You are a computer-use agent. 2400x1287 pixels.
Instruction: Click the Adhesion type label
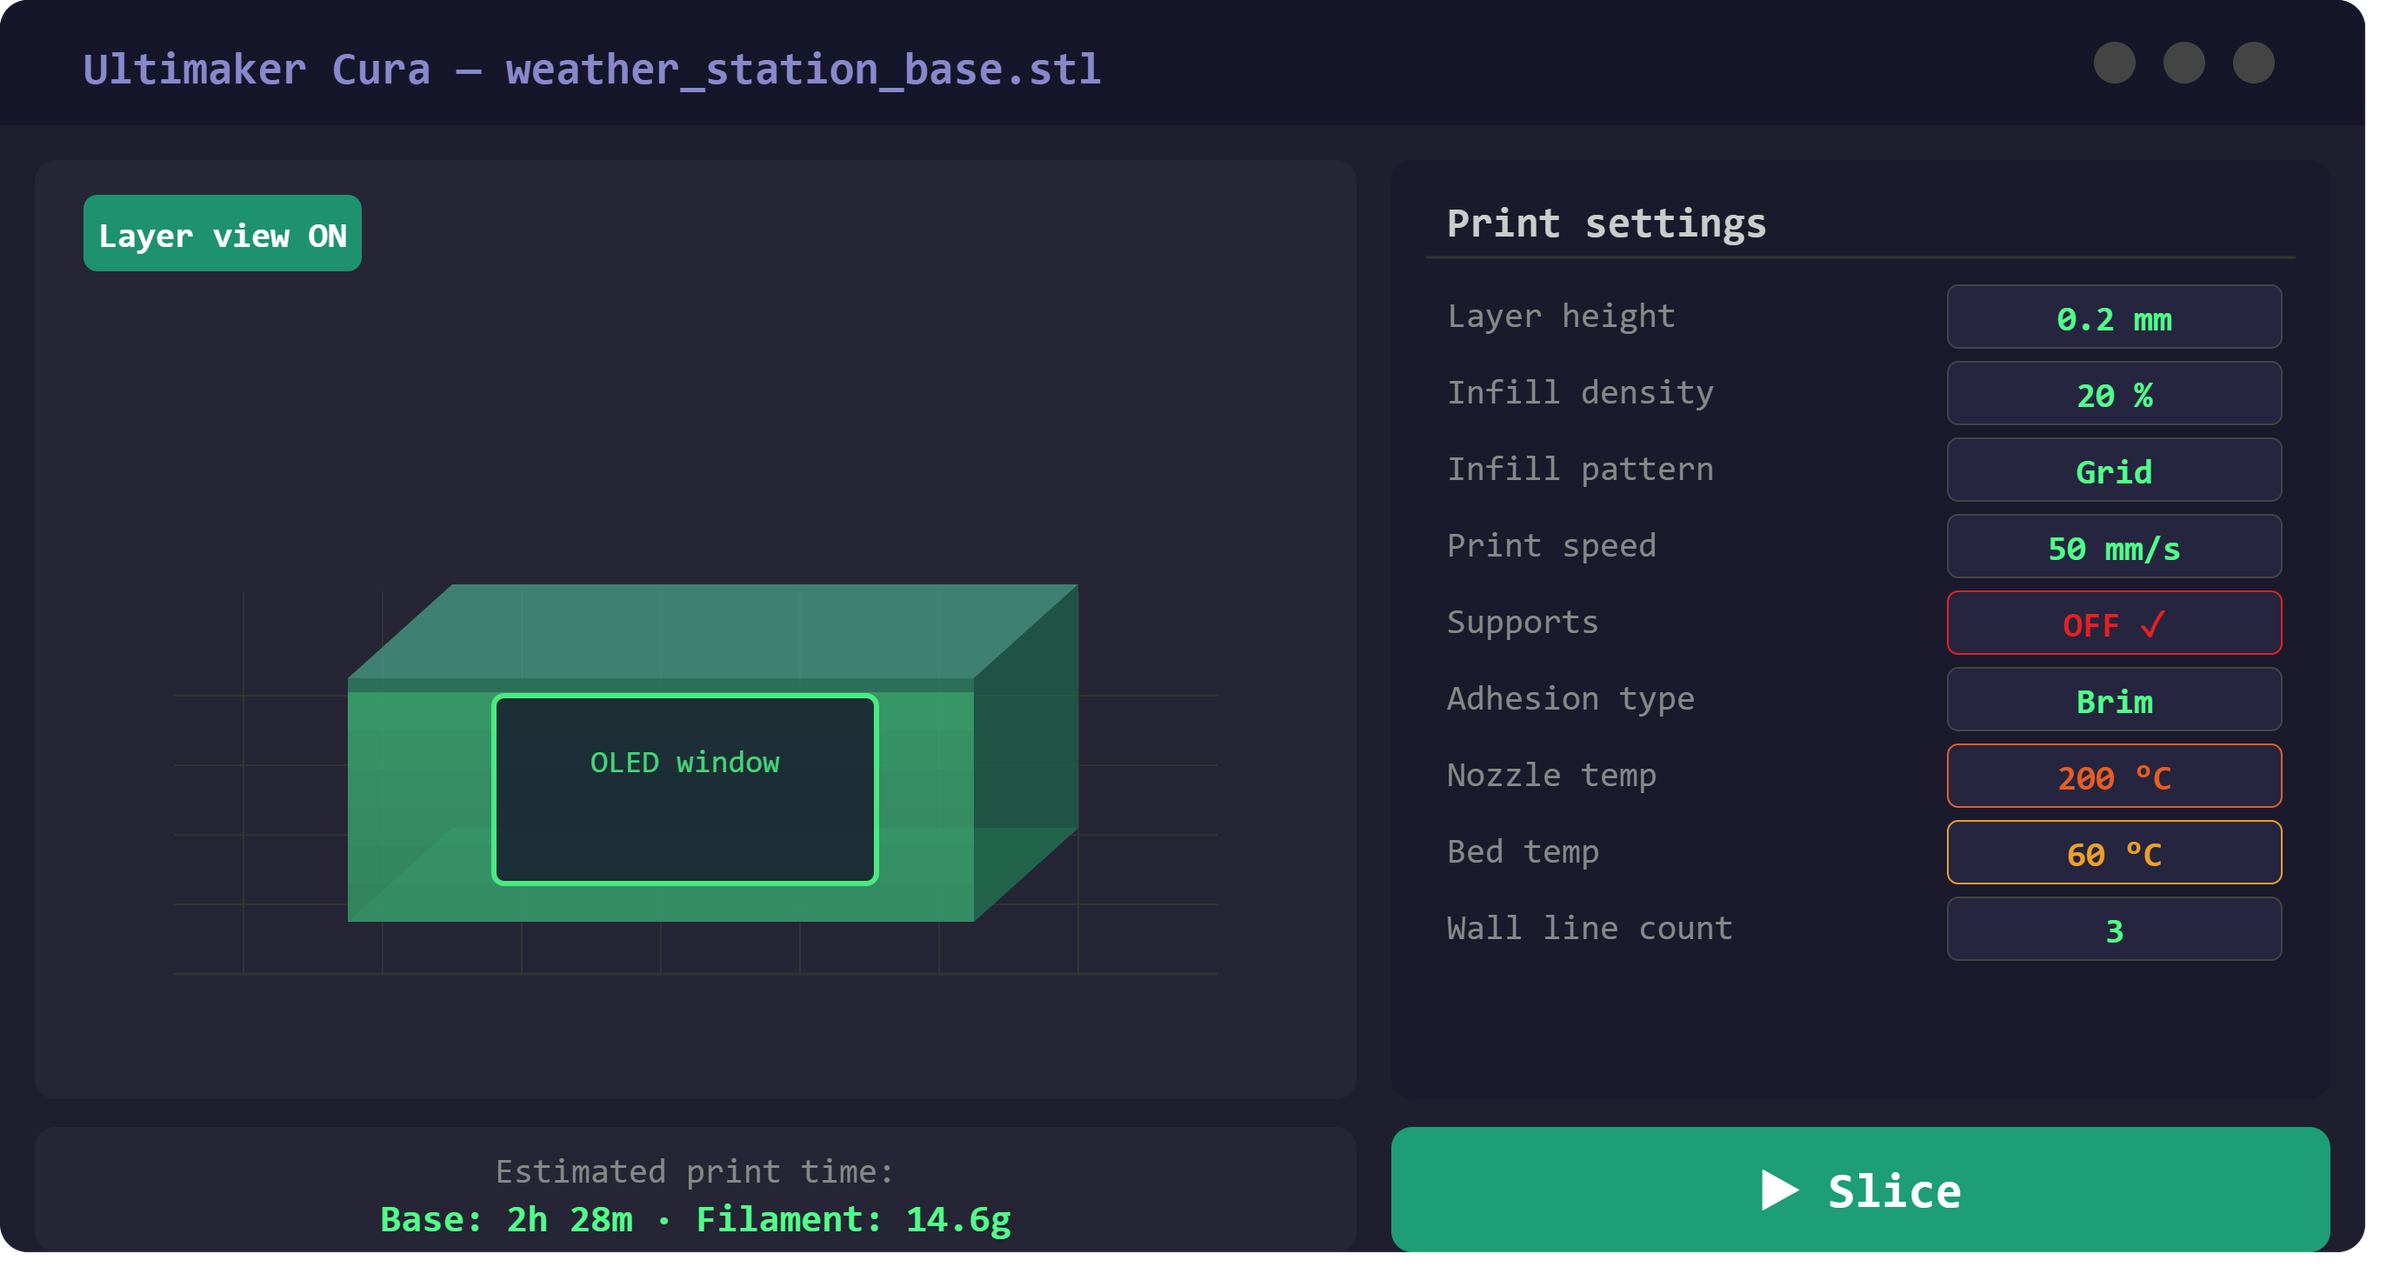point(1570,699)
